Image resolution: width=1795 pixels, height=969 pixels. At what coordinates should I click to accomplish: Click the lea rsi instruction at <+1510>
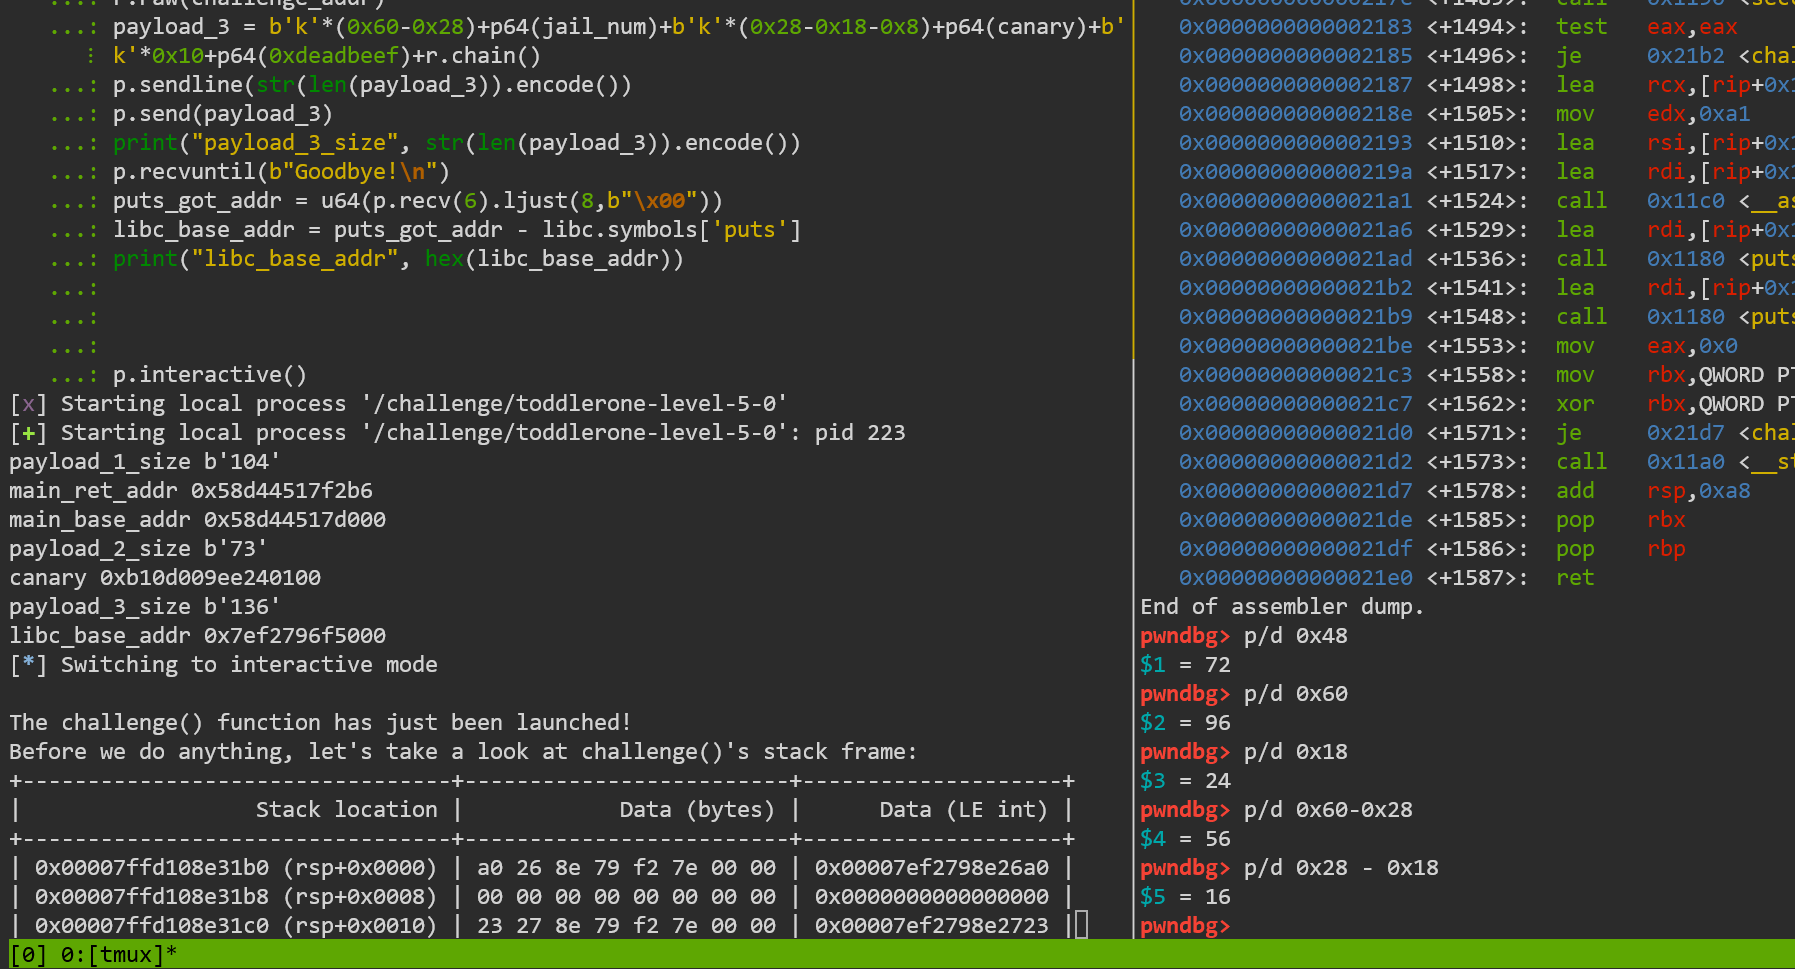coord(1487,143)
